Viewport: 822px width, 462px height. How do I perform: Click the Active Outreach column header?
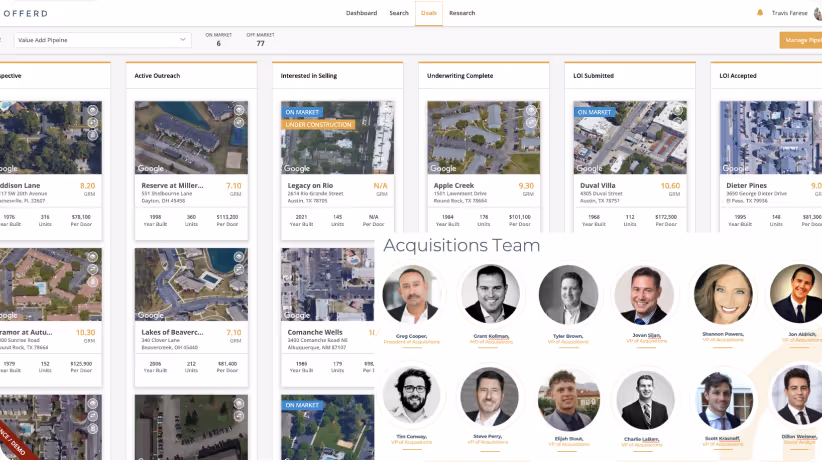click(157, 76)
